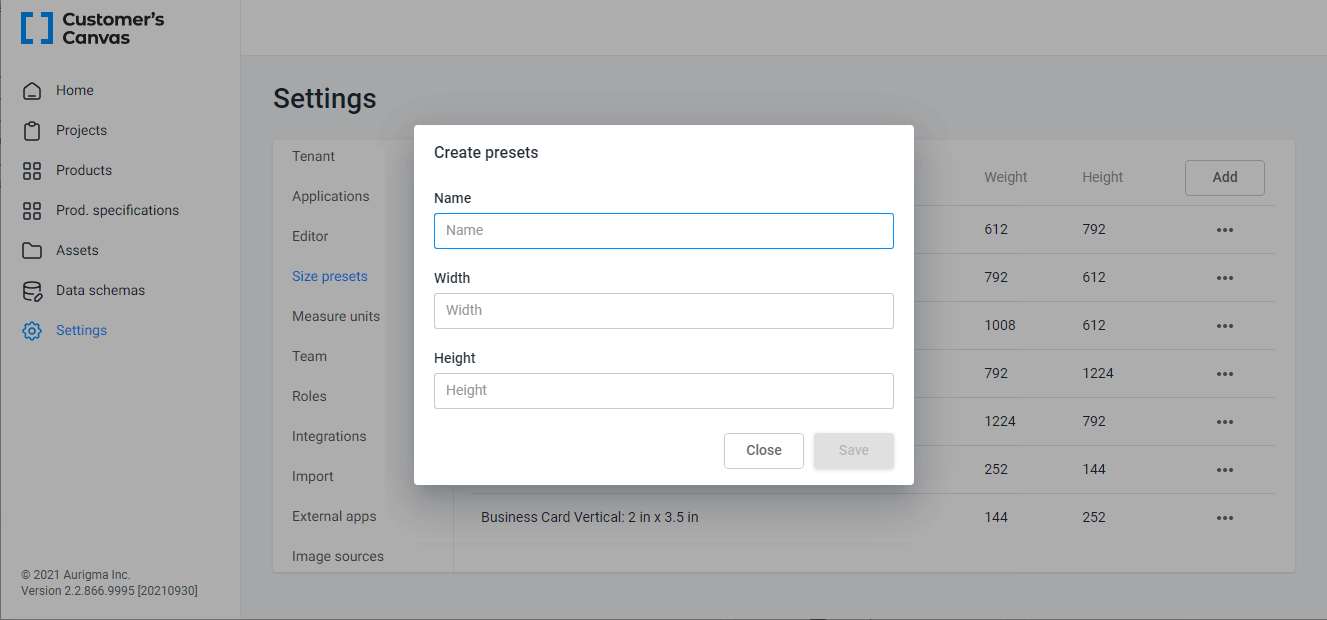Click the Products grid icon

31,170
